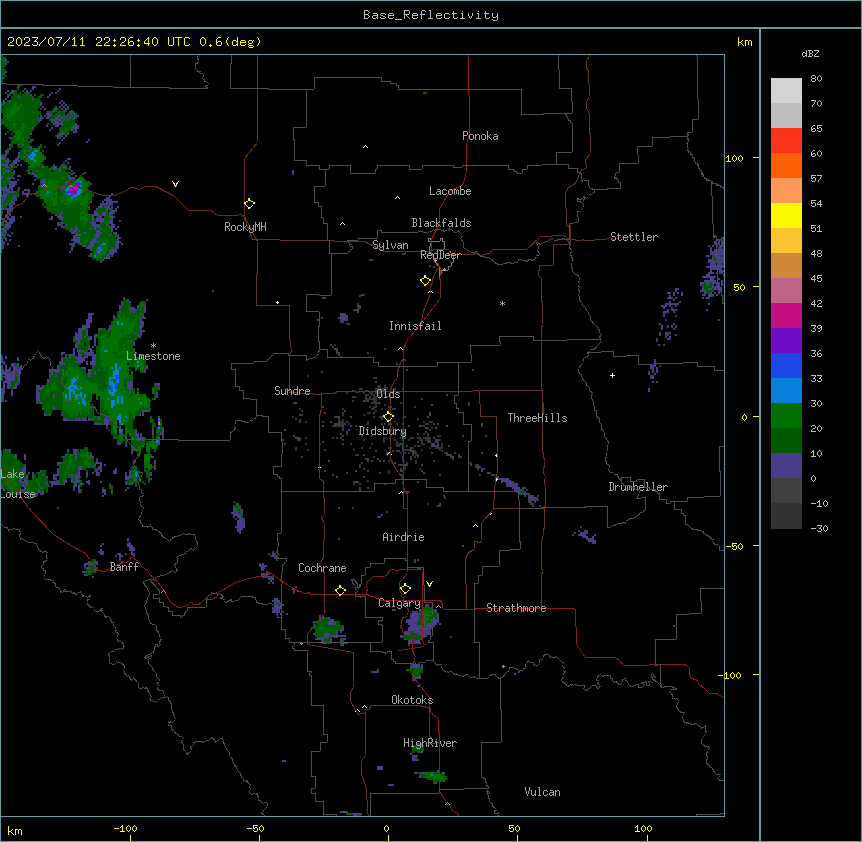Click the Didsbury label

(x=383, y=431)
